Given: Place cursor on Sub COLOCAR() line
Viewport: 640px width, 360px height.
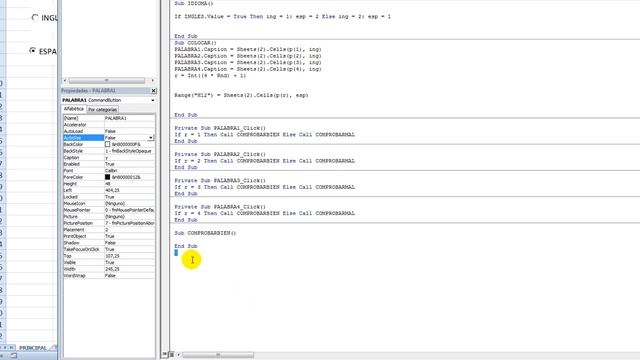Looking at the screenshot, I should pyautogui.click(x=196, y=43).
